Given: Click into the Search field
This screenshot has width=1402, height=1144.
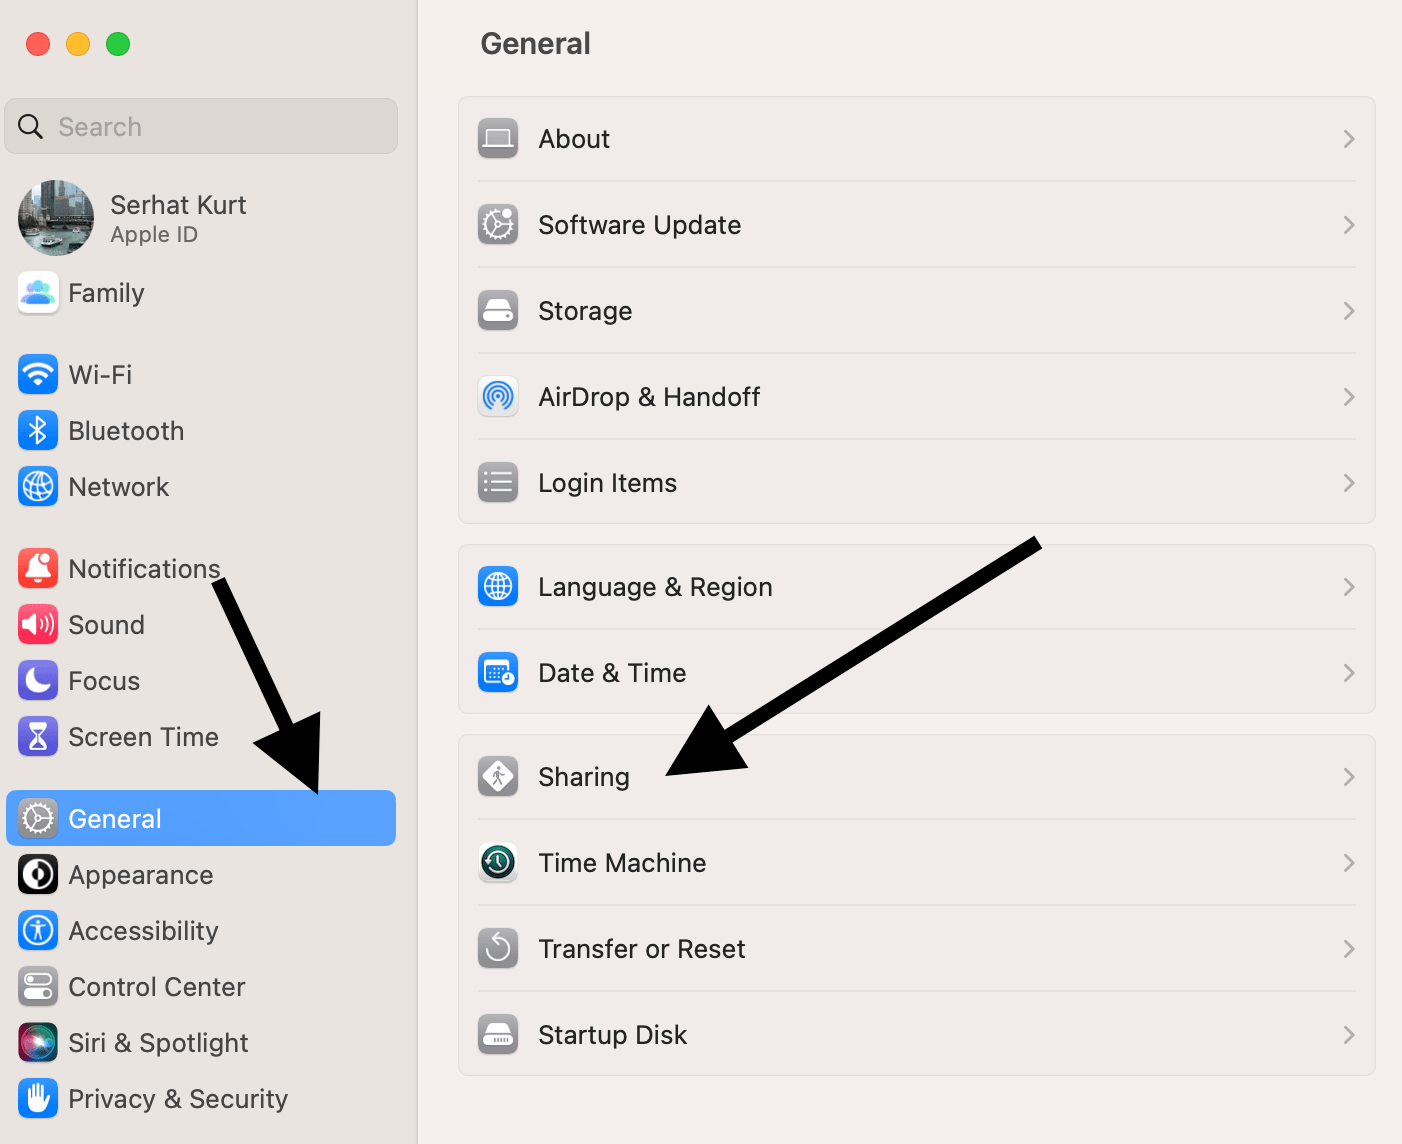Looking at the screenshot, I should tap(201, 126).
